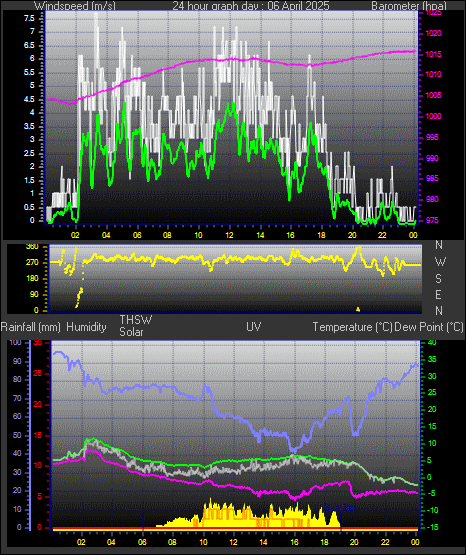Click the 'S' compass letter

[x=438, y=279]
